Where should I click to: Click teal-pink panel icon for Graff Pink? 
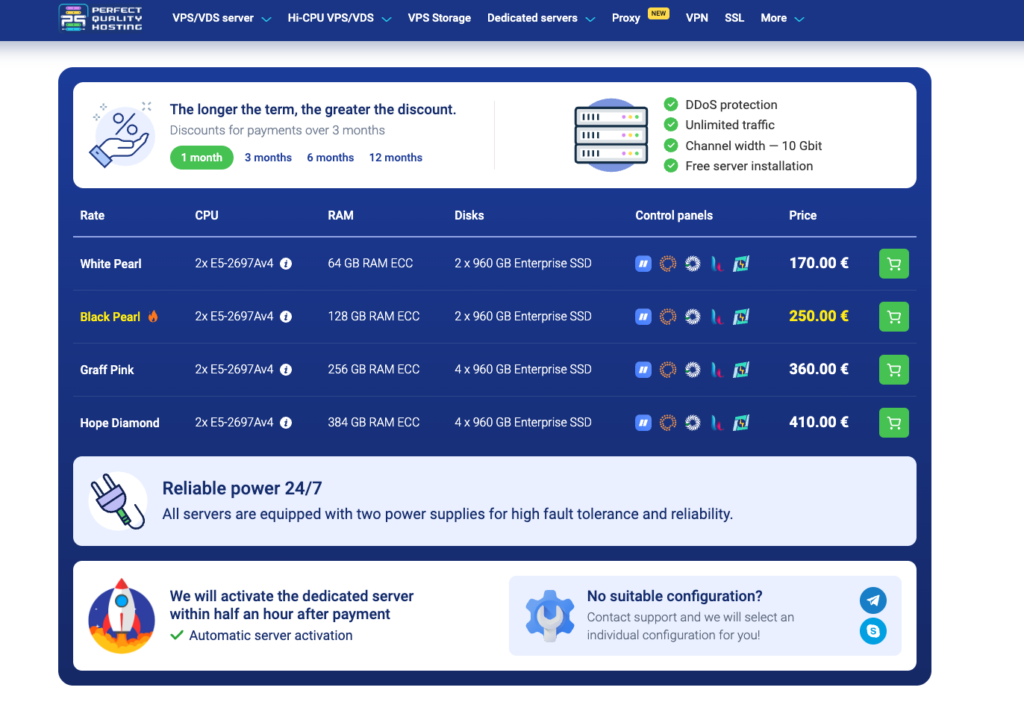(x=717, y=370)
